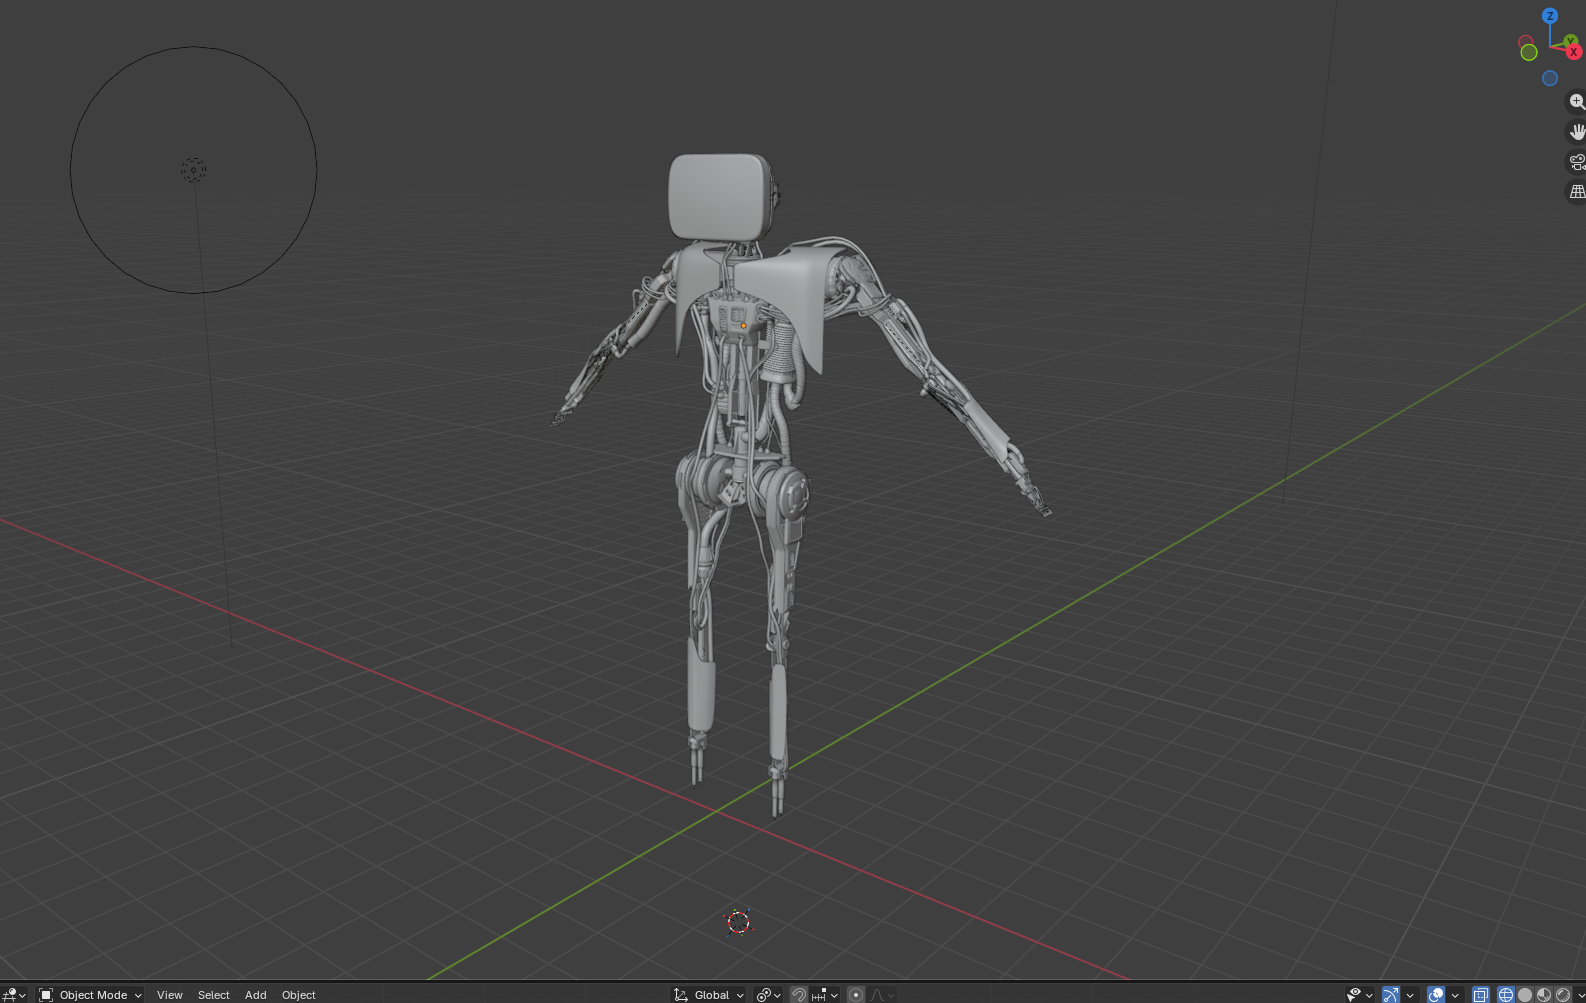Toggle the snap magnet button
Image resolution: width=1586 pixels, height=1003 pixels.
point(799,995)
